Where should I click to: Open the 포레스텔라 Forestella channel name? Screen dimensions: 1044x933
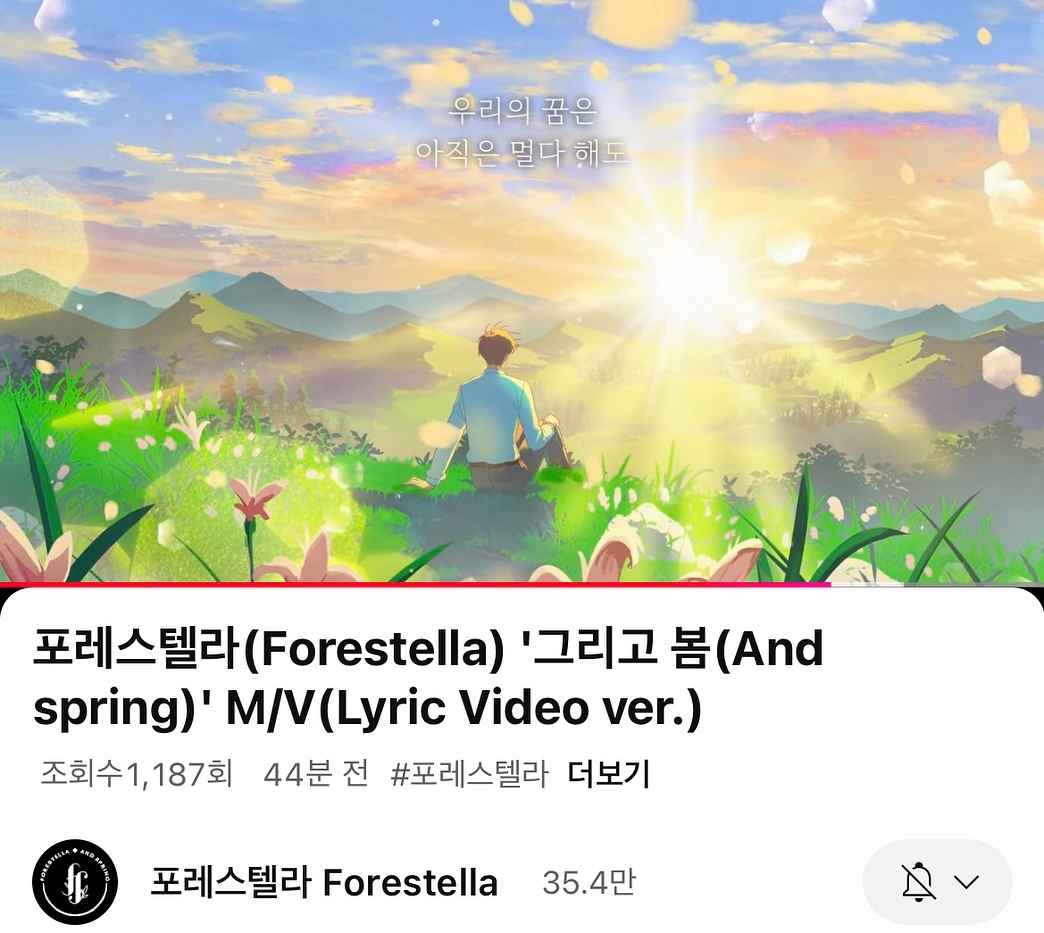tap(324, 882)
